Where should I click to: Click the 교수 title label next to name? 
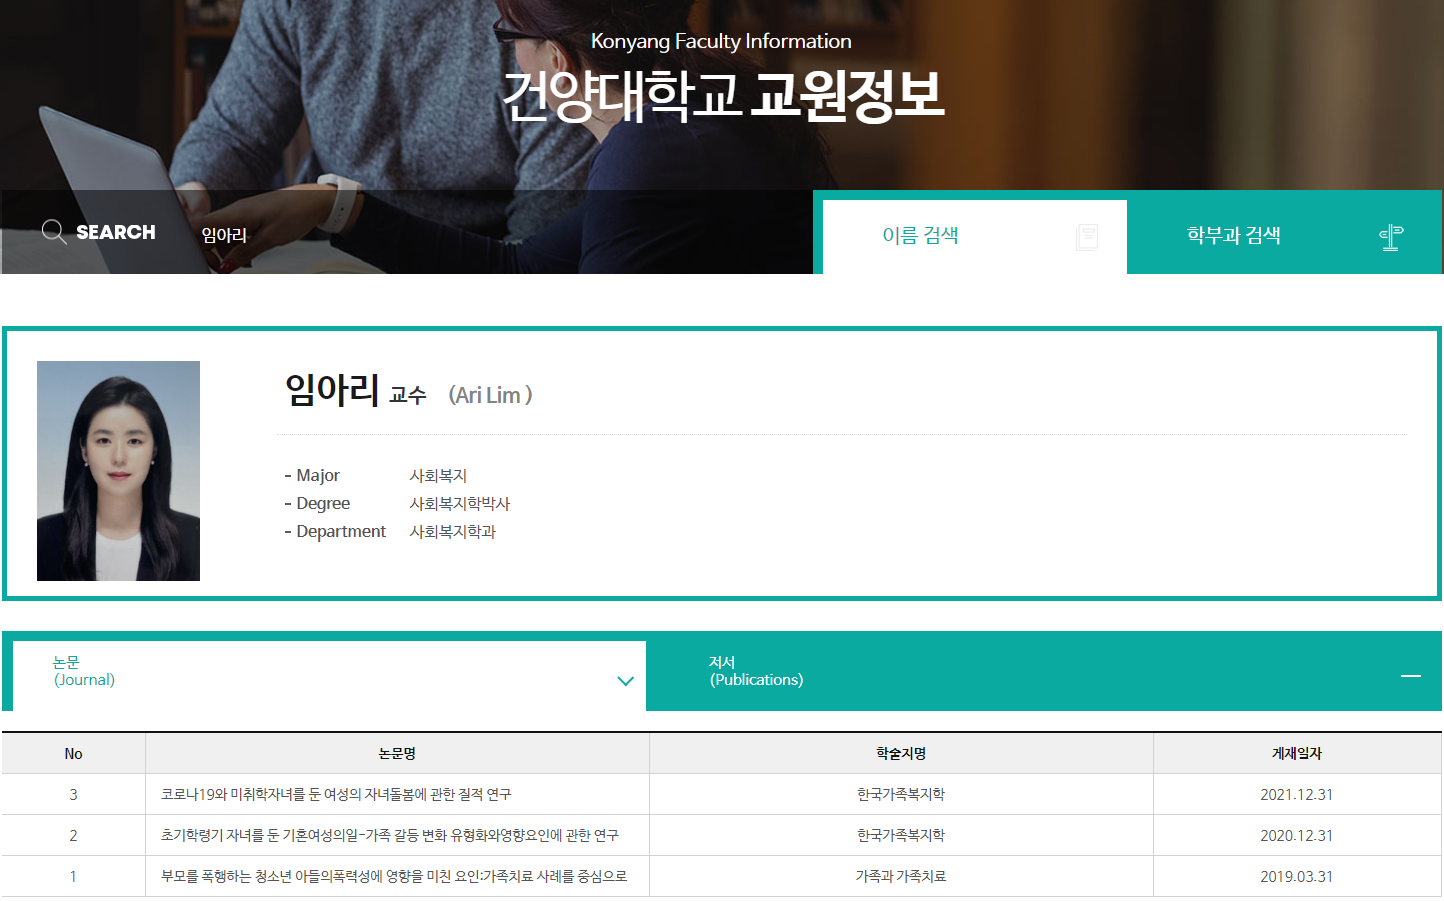pyautogui.click(x=408, y=396)
